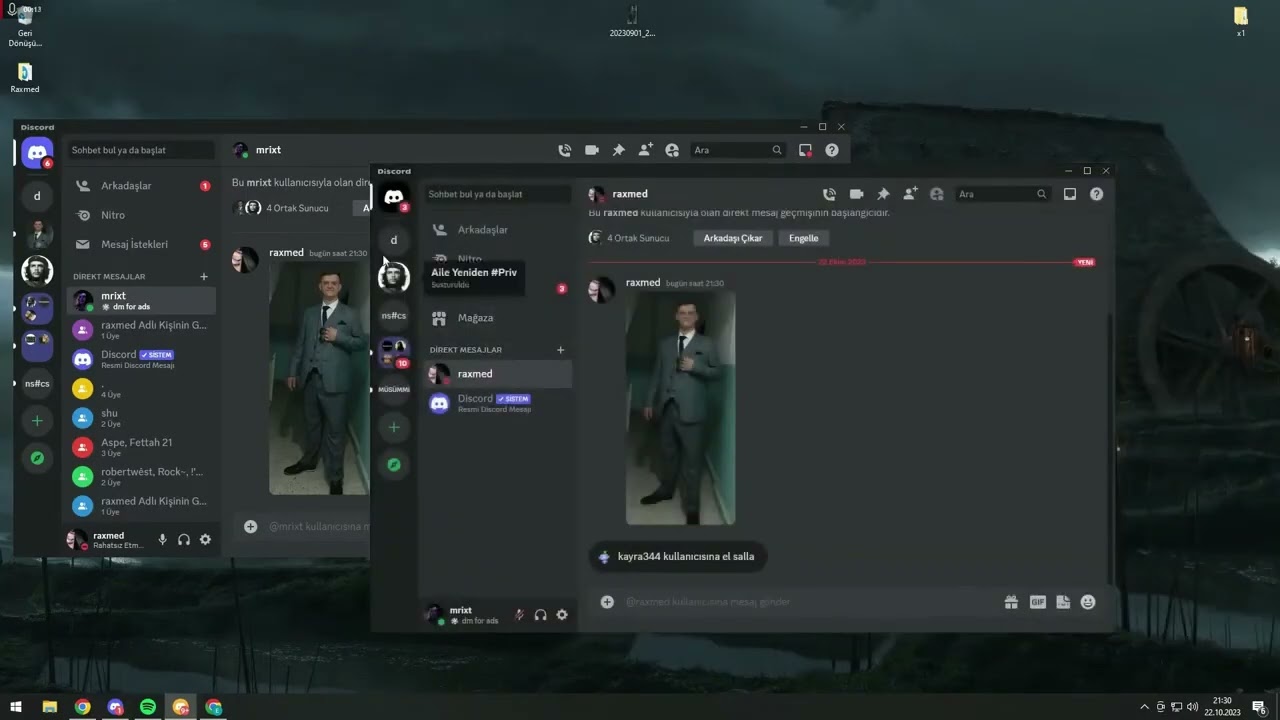The height and width of the screenshot is (720, 1280).
Task: Open Spotify from the taskbar
Action: pos(148,707)
